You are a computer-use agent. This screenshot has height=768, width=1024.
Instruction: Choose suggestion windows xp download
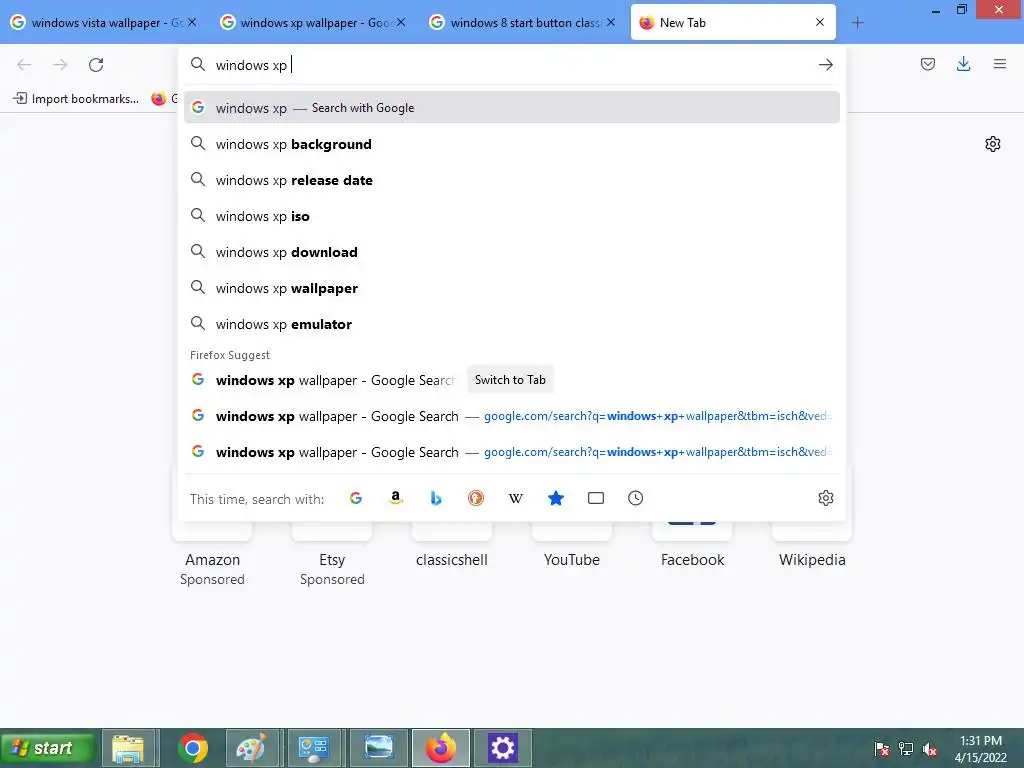[511, 252]
